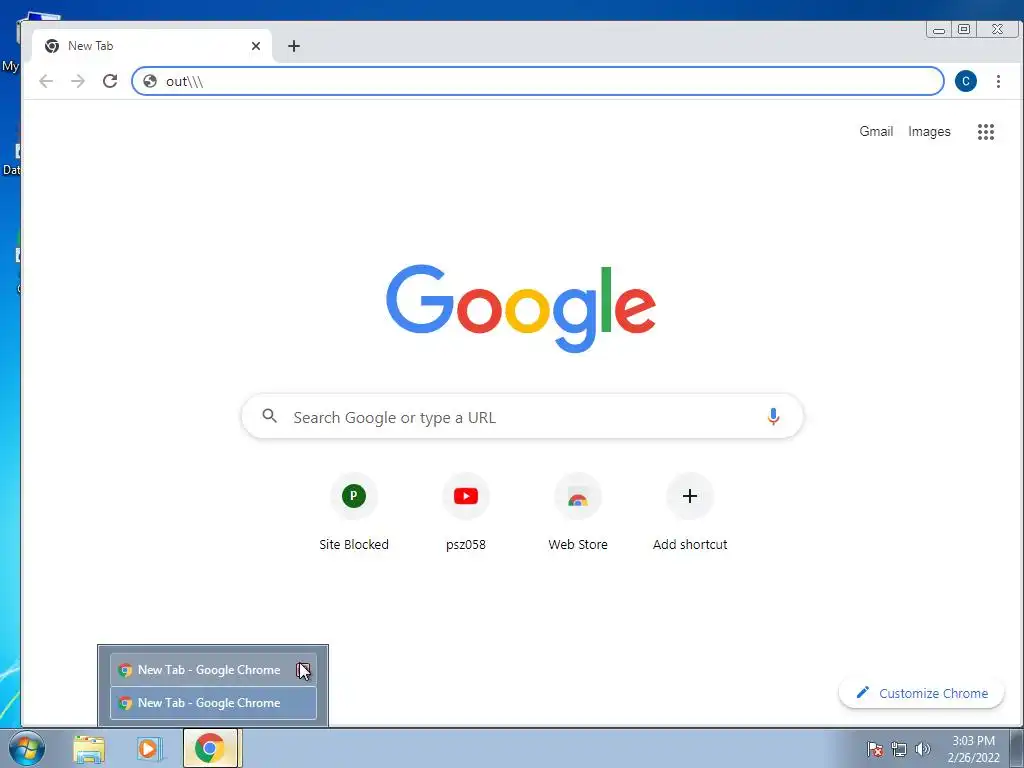
Task: Click the address bar containing out\\\
Action: click(x=537, y=81)
